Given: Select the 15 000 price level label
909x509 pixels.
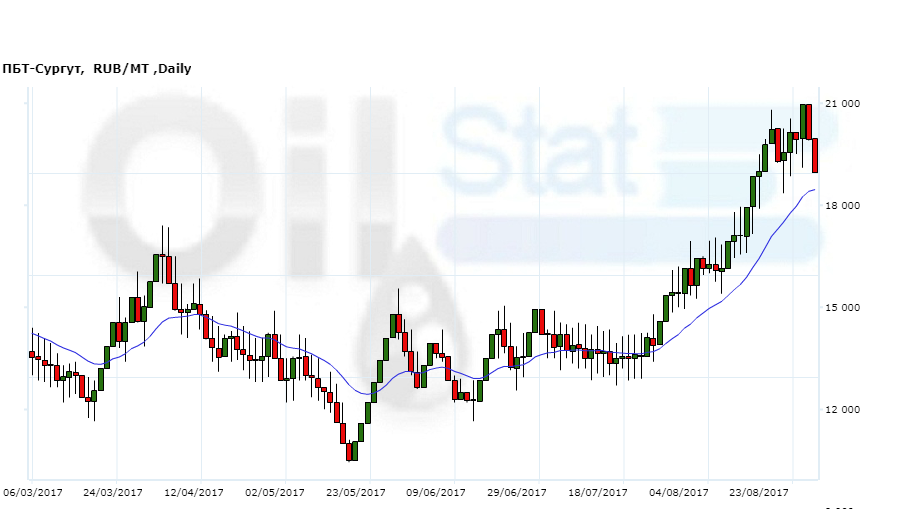Looking at the screenshot, I should pyautogui.click(x=842, y=308).
